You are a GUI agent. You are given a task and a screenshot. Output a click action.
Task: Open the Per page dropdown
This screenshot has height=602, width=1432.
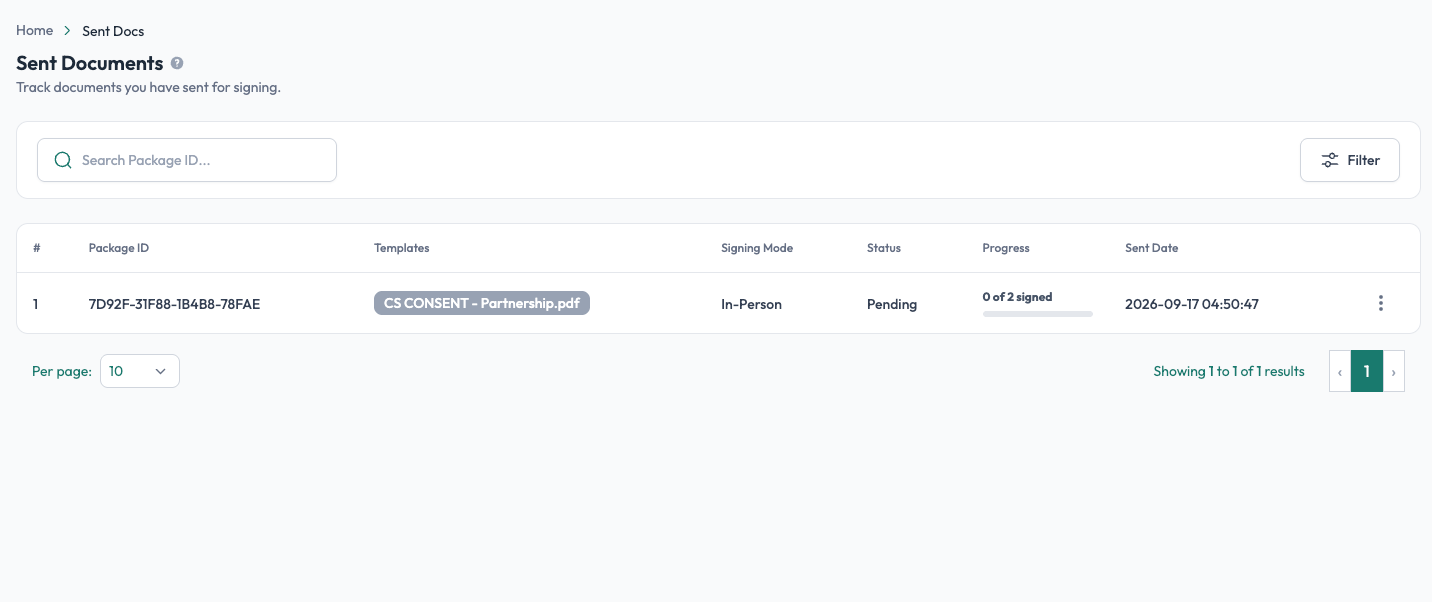tap(140, 371)
